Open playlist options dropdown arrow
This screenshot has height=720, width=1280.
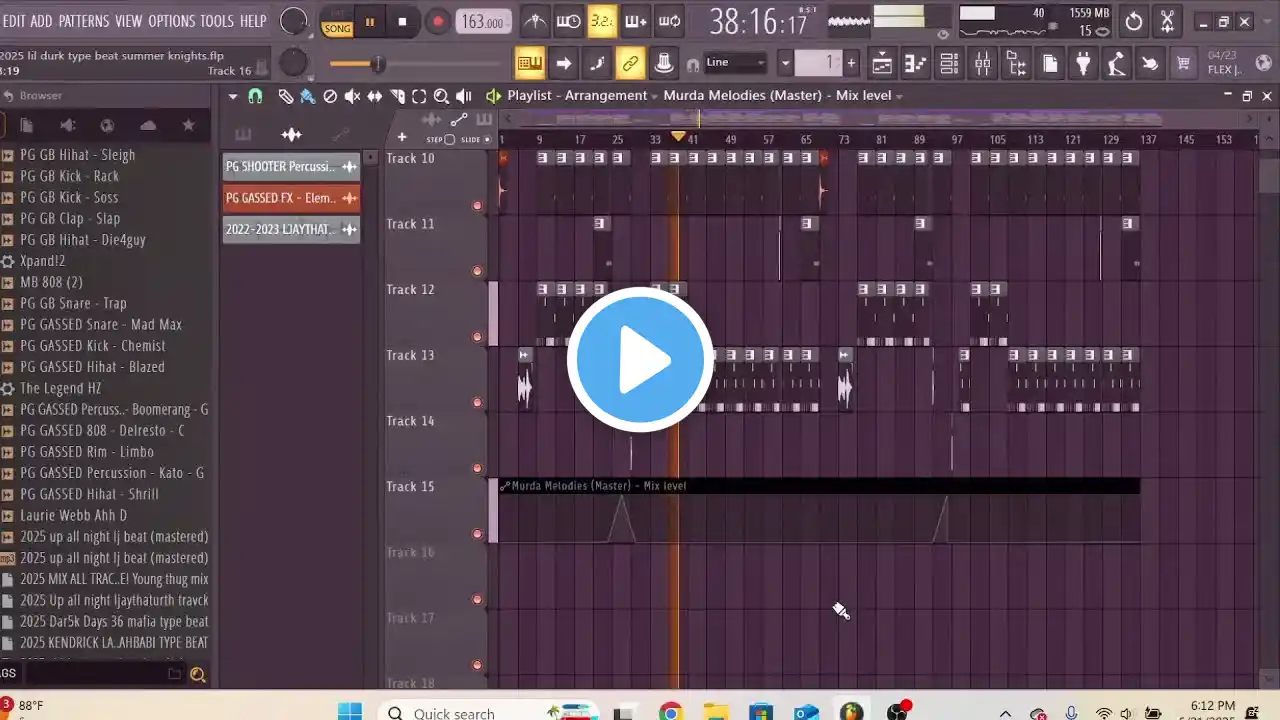(232, 96)
